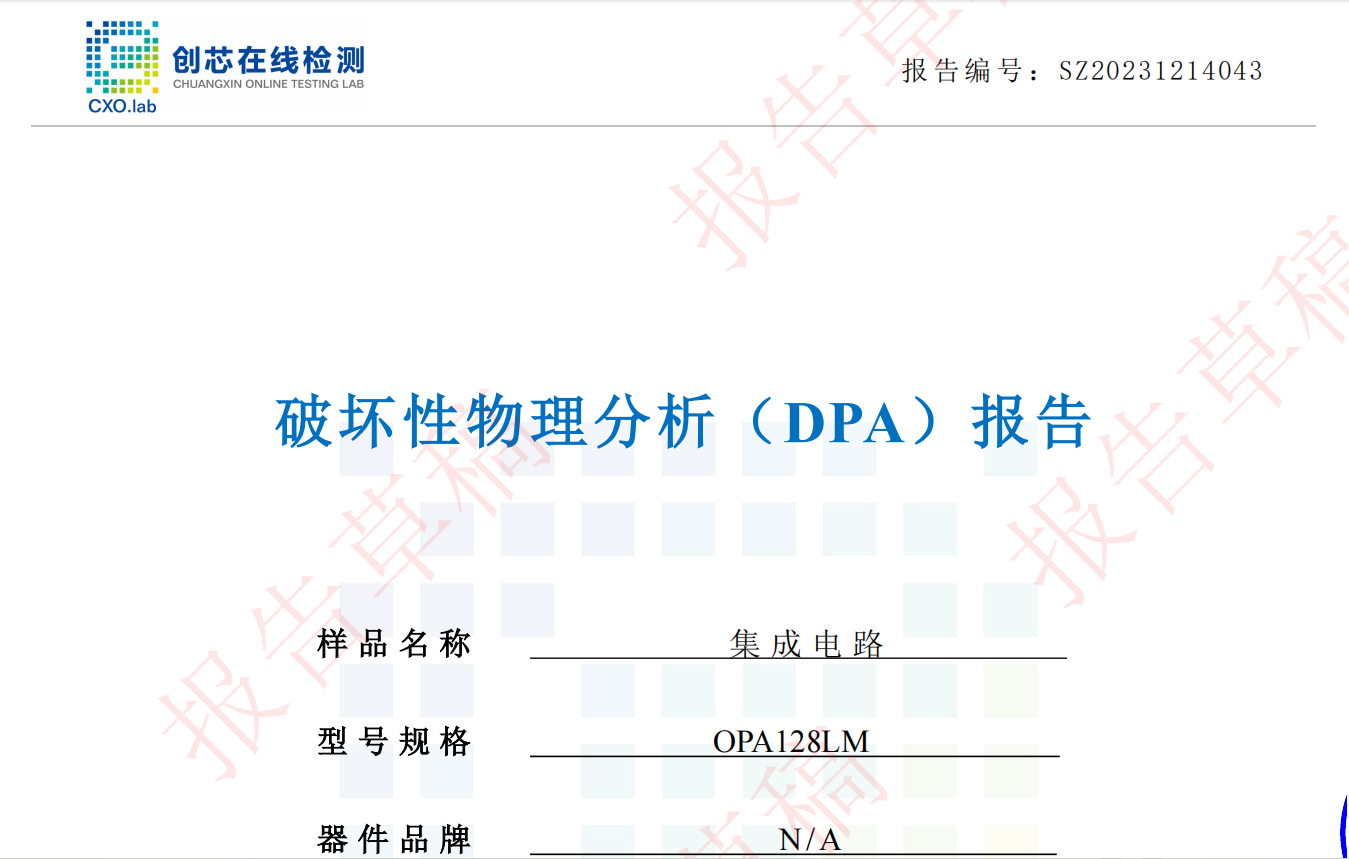Click the CXO.lab pixel-grid logo icon
The width and height of the screenshot is (1349, 859).
pyautogui.click(x=121, y=58)
